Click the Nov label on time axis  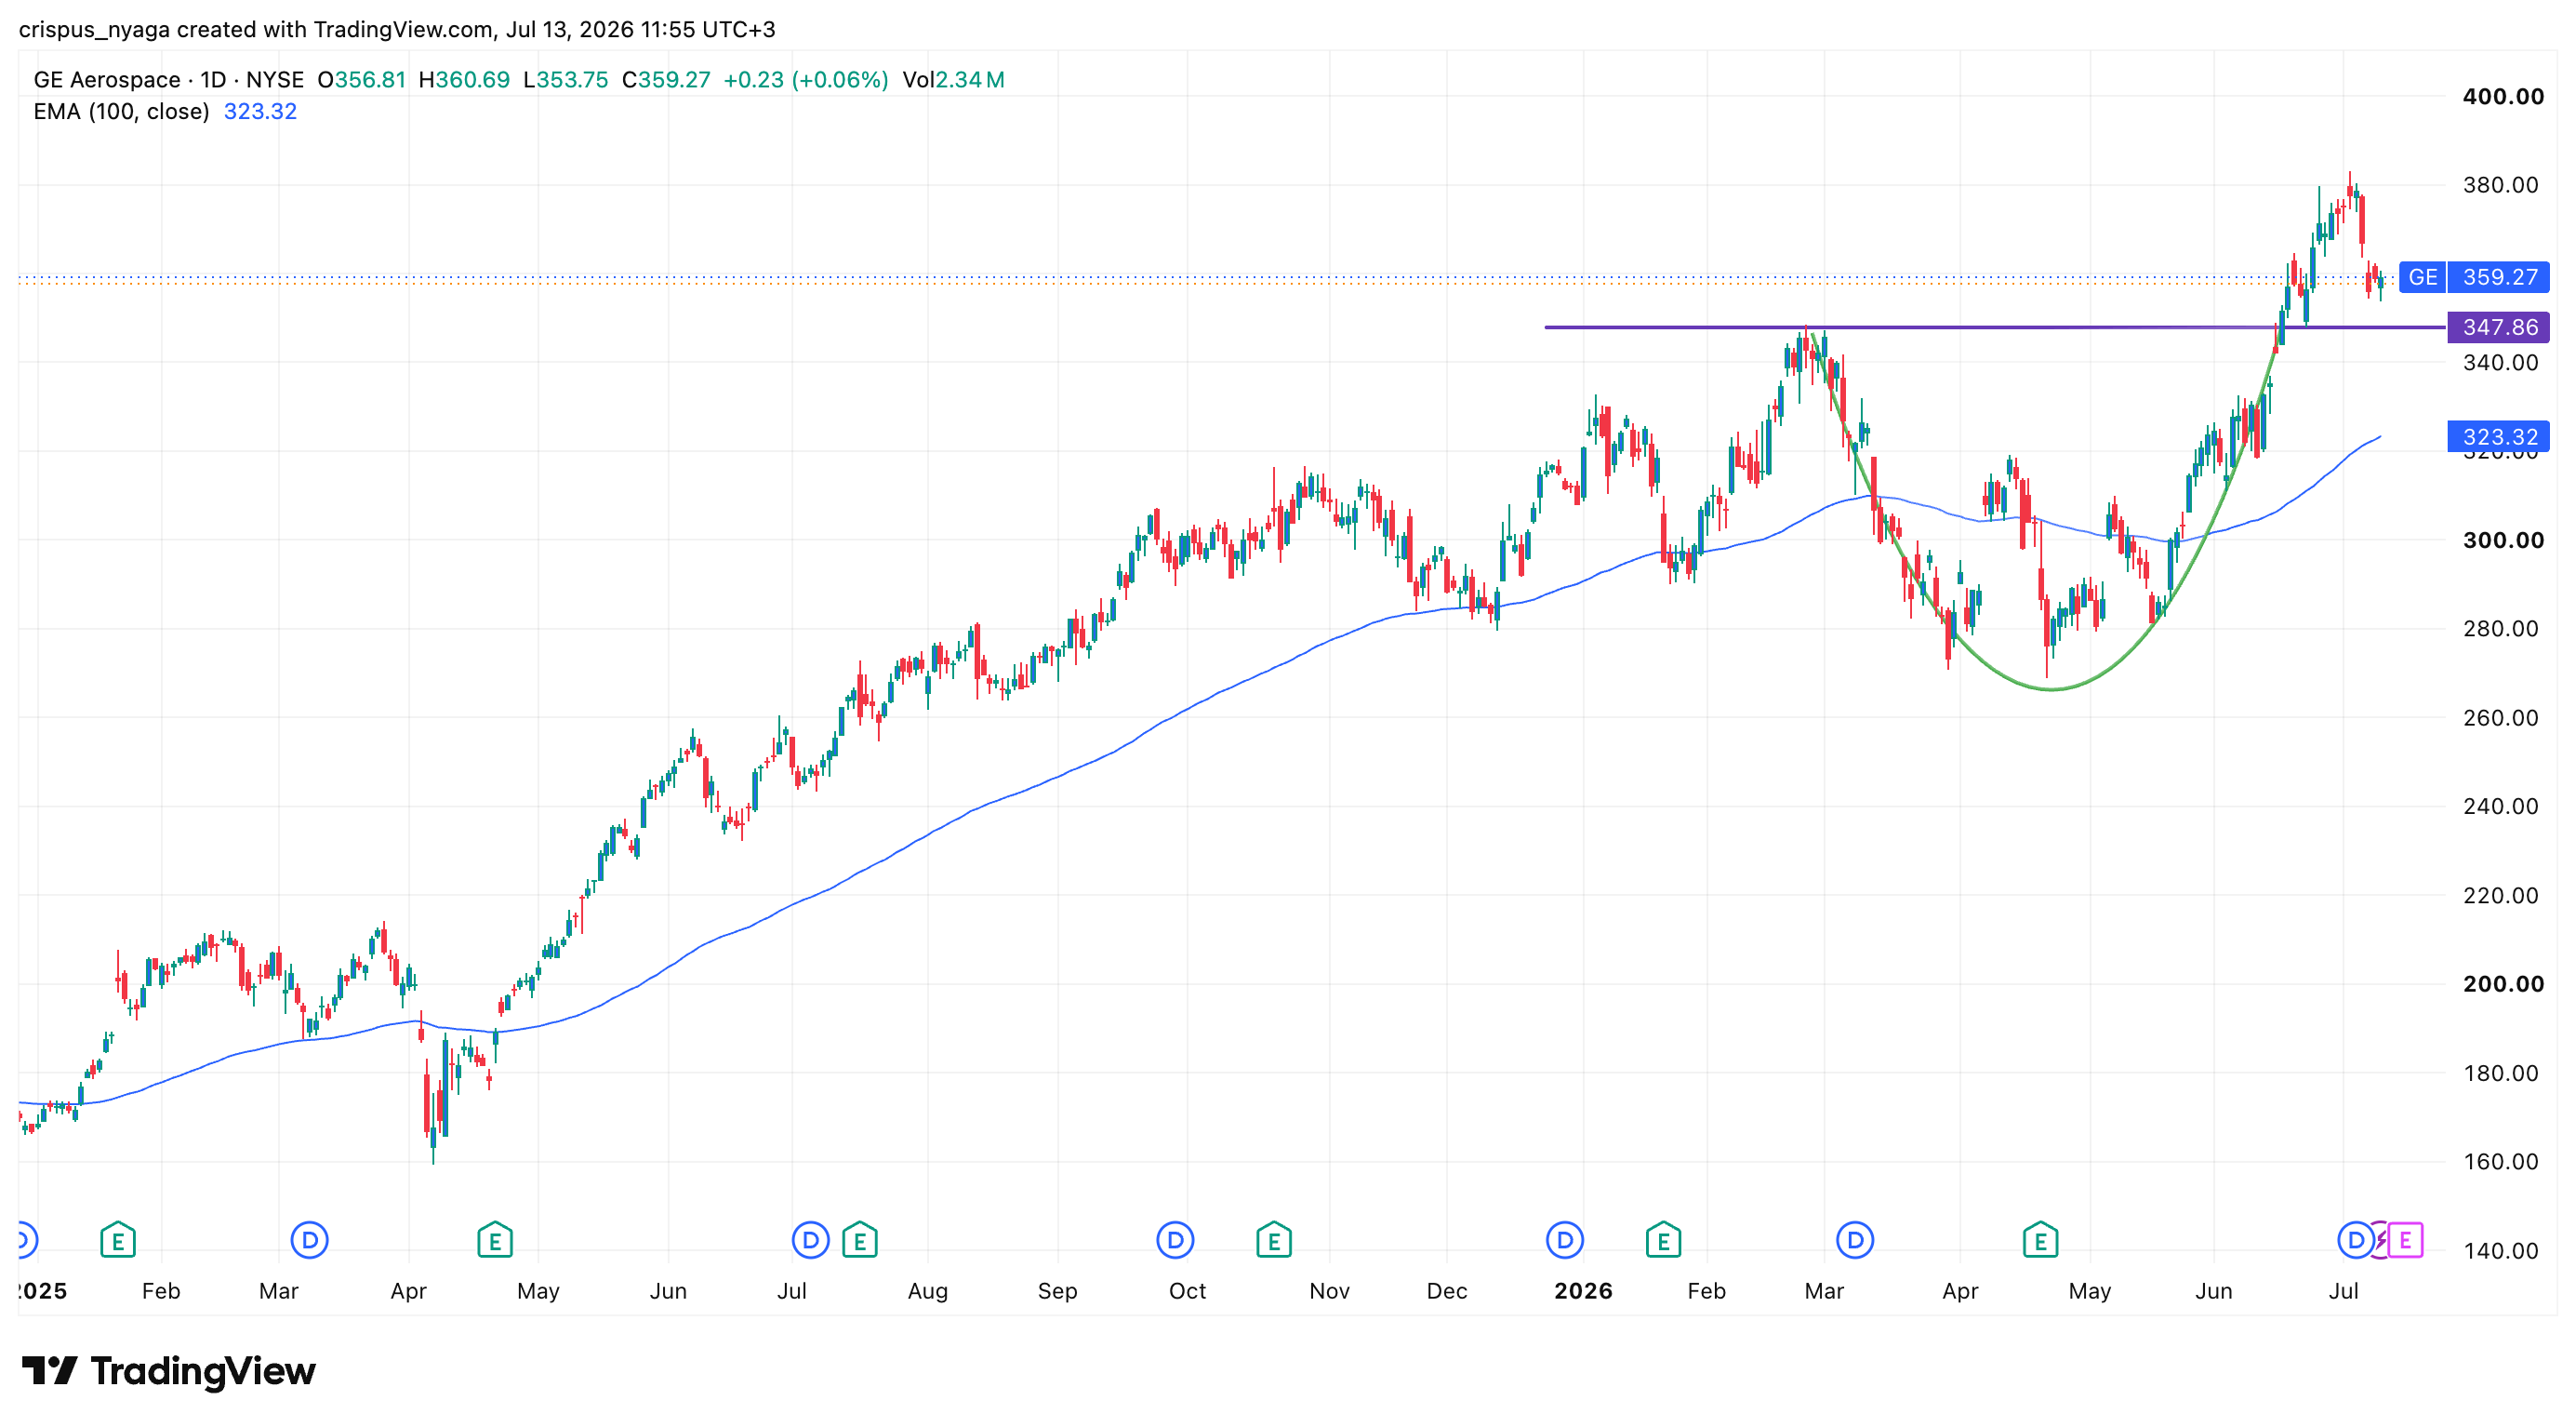coord(1329,1291)
